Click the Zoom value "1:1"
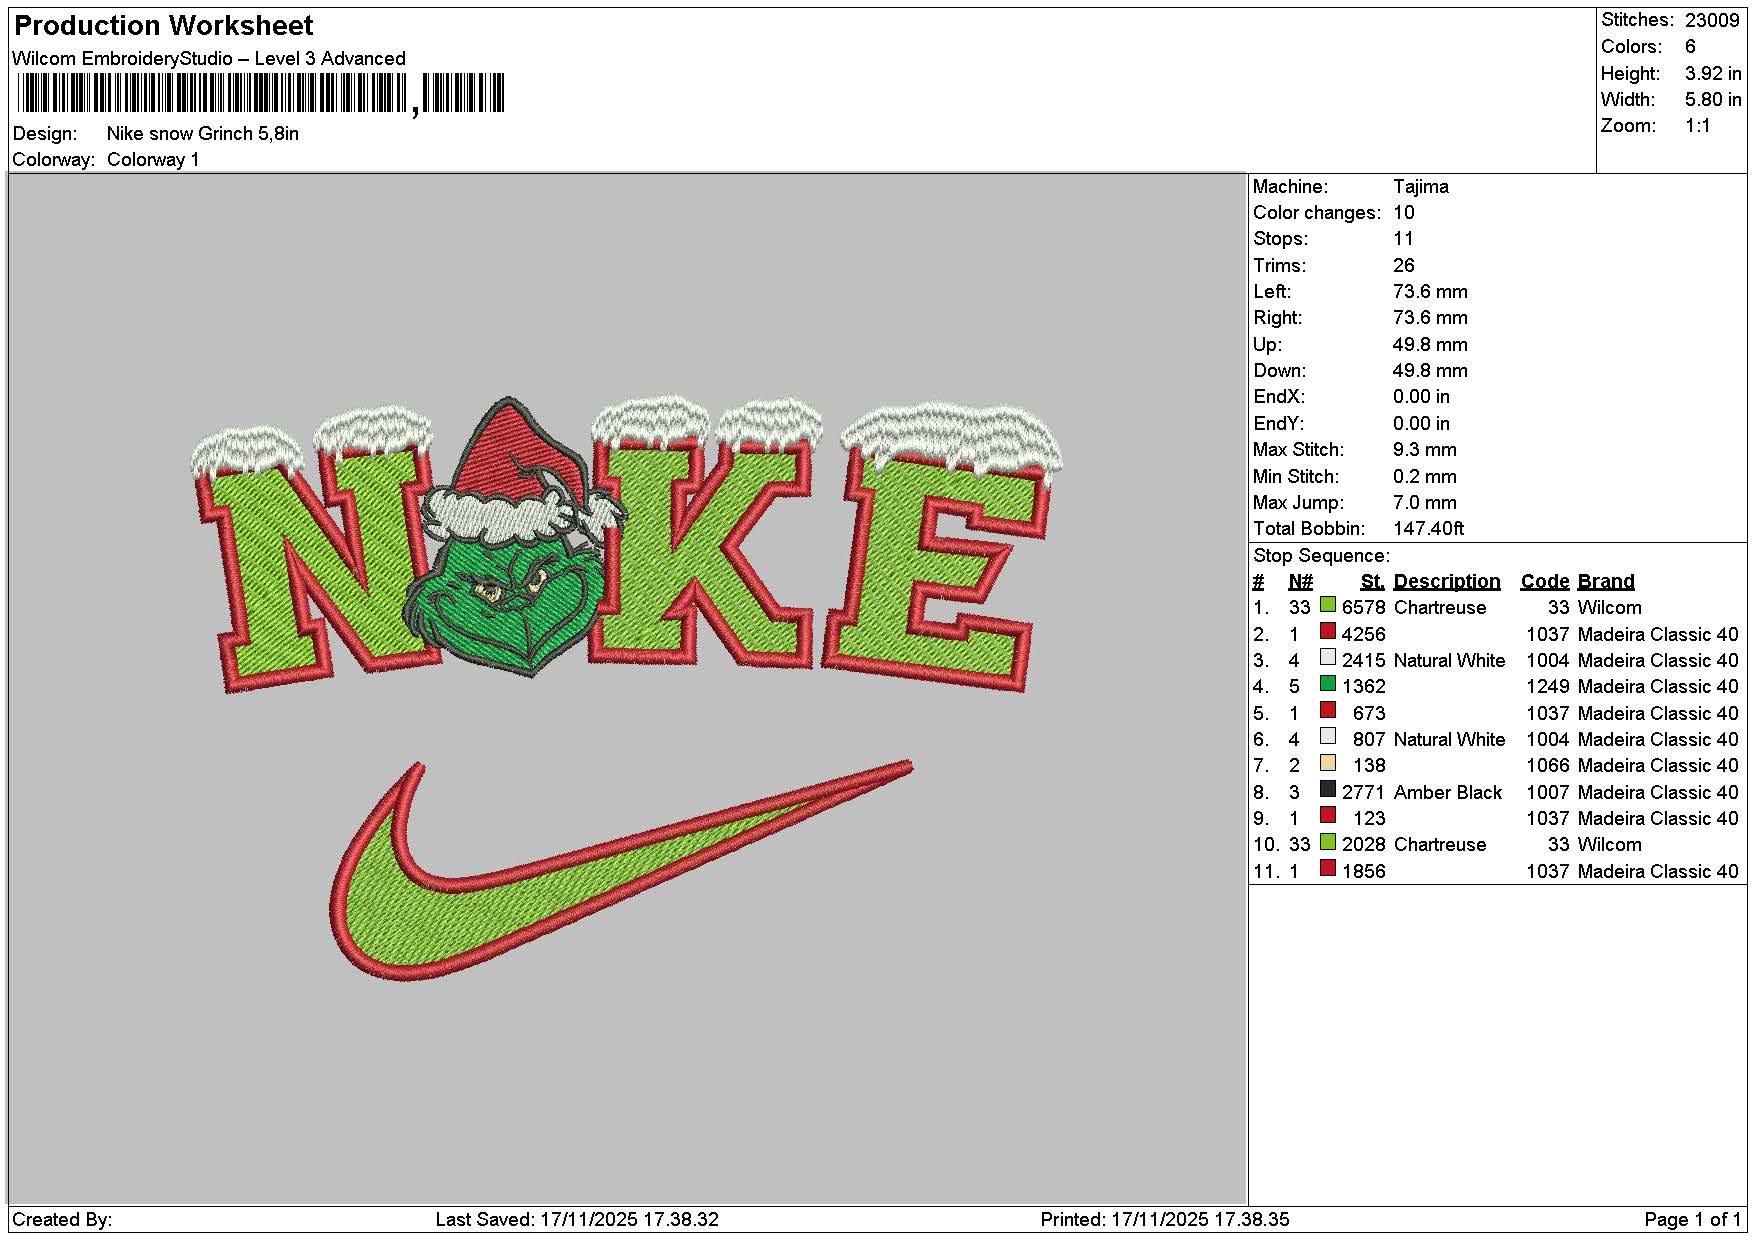The image size is (1755, 1240). pos(1697,125)
